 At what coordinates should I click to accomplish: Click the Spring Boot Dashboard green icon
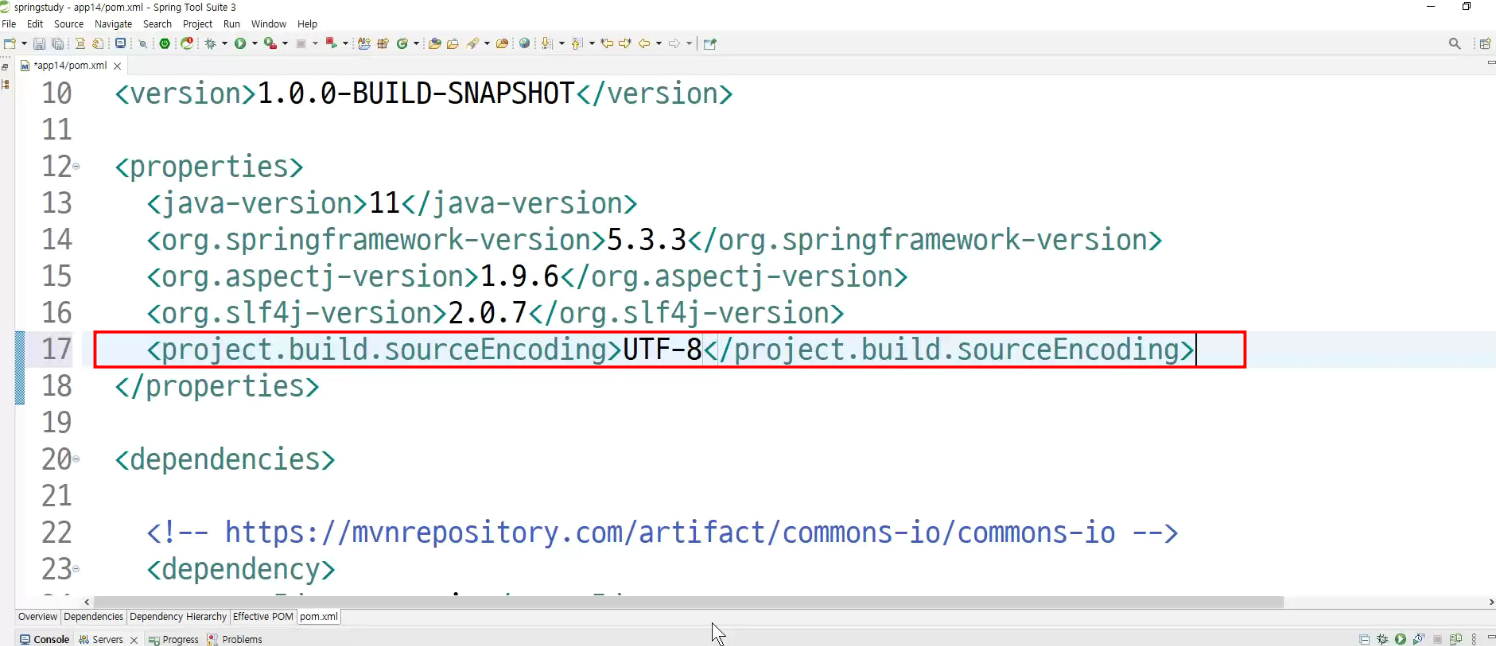tap(164, 44)
